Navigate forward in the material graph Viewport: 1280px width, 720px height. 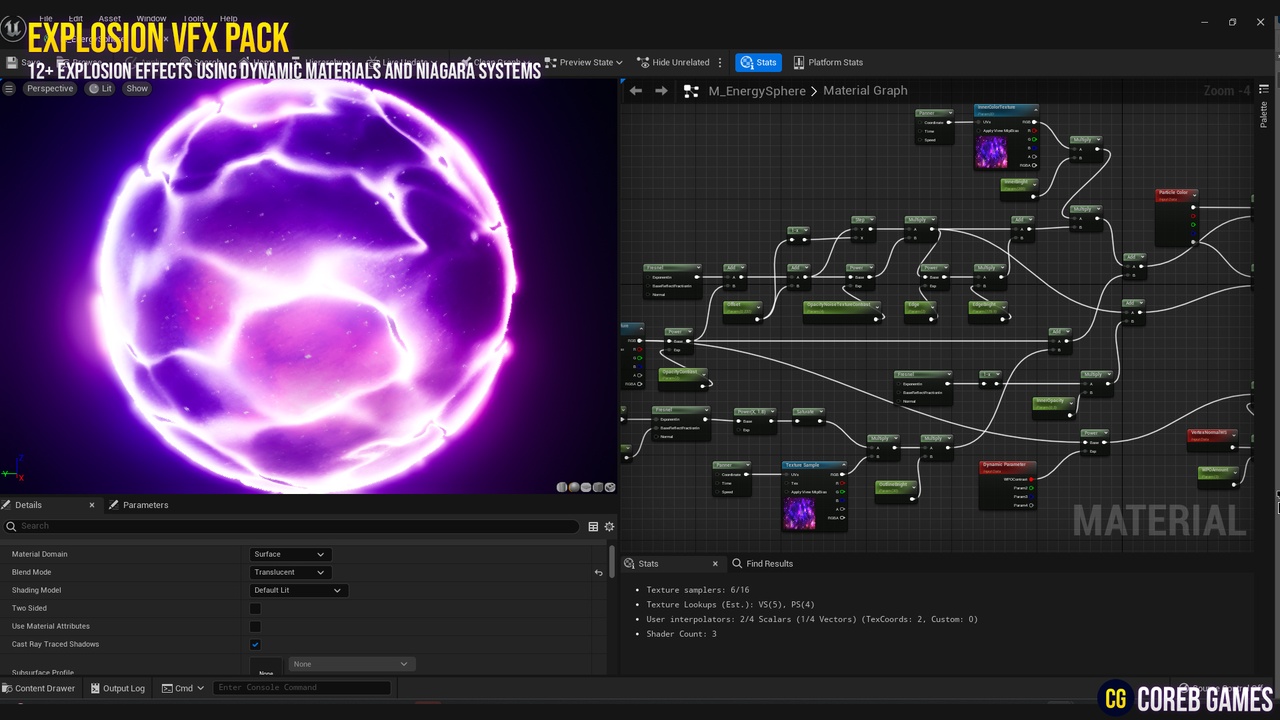pos(661,90)
